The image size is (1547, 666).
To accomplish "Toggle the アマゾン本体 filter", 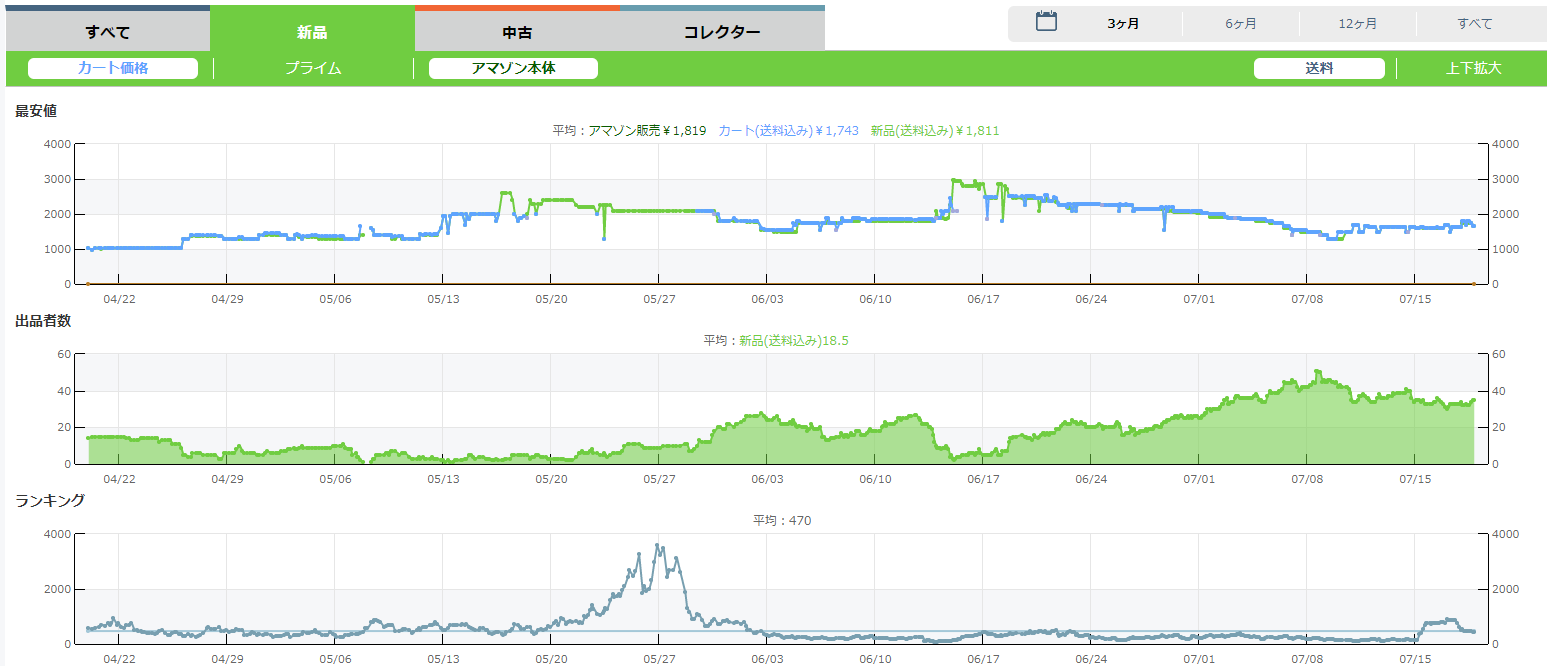I will pyautogui.click(x=513, y=69).
